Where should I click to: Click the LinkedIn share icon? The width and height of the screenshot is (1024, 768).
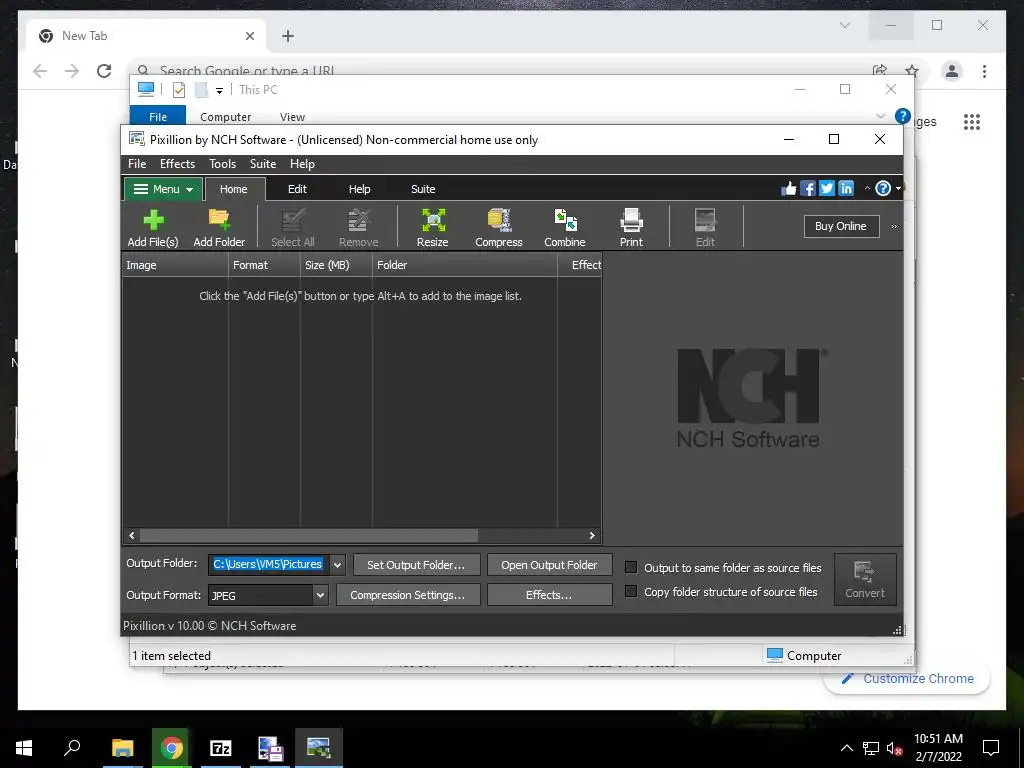[846, 189]
